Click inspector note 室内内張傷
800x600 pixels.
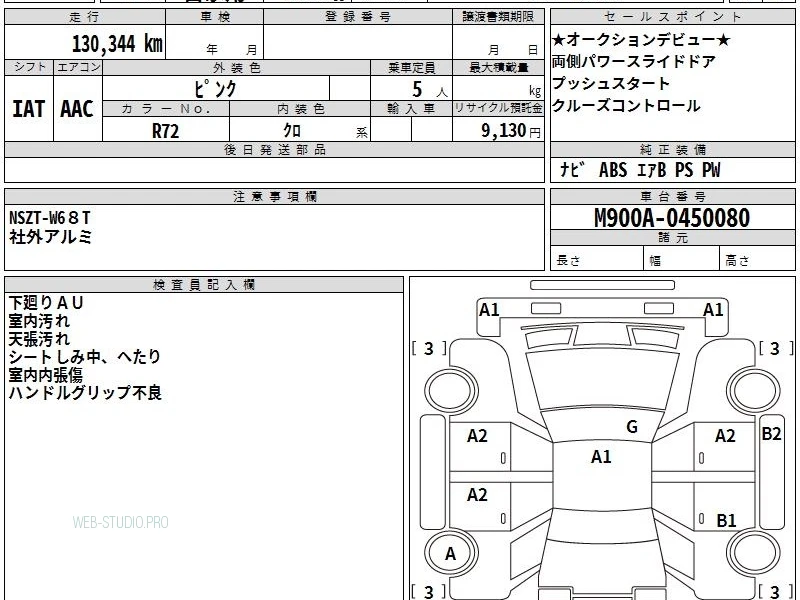pos(45,375)
